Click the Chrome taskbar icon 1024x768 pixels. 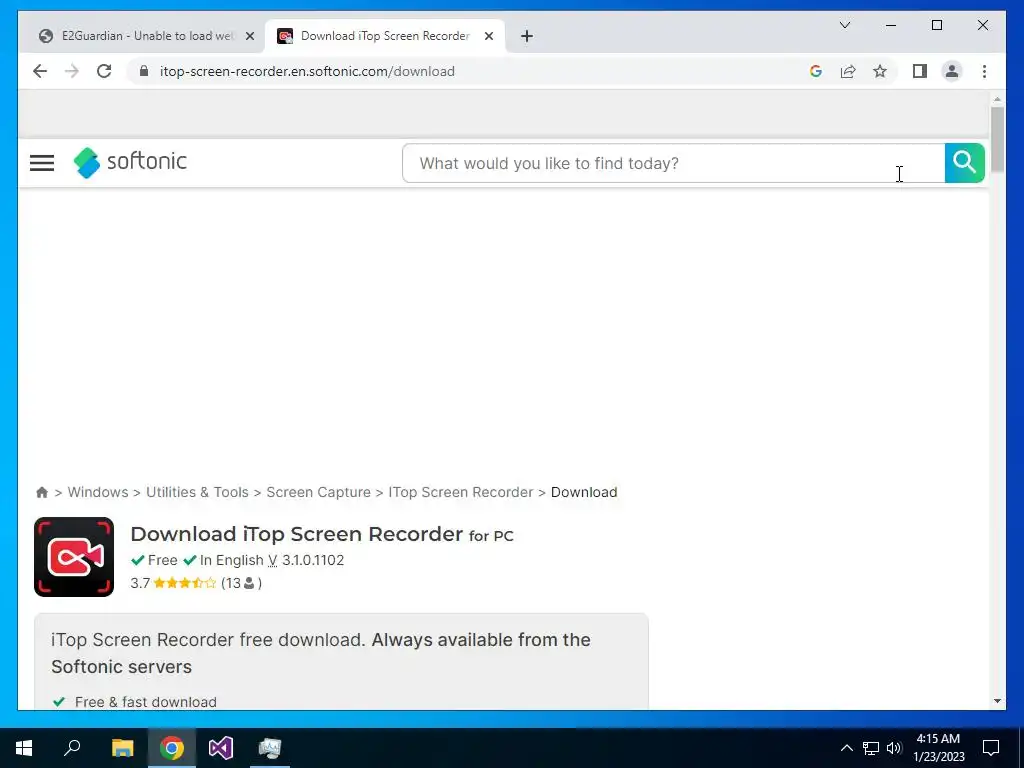[172, 748]
